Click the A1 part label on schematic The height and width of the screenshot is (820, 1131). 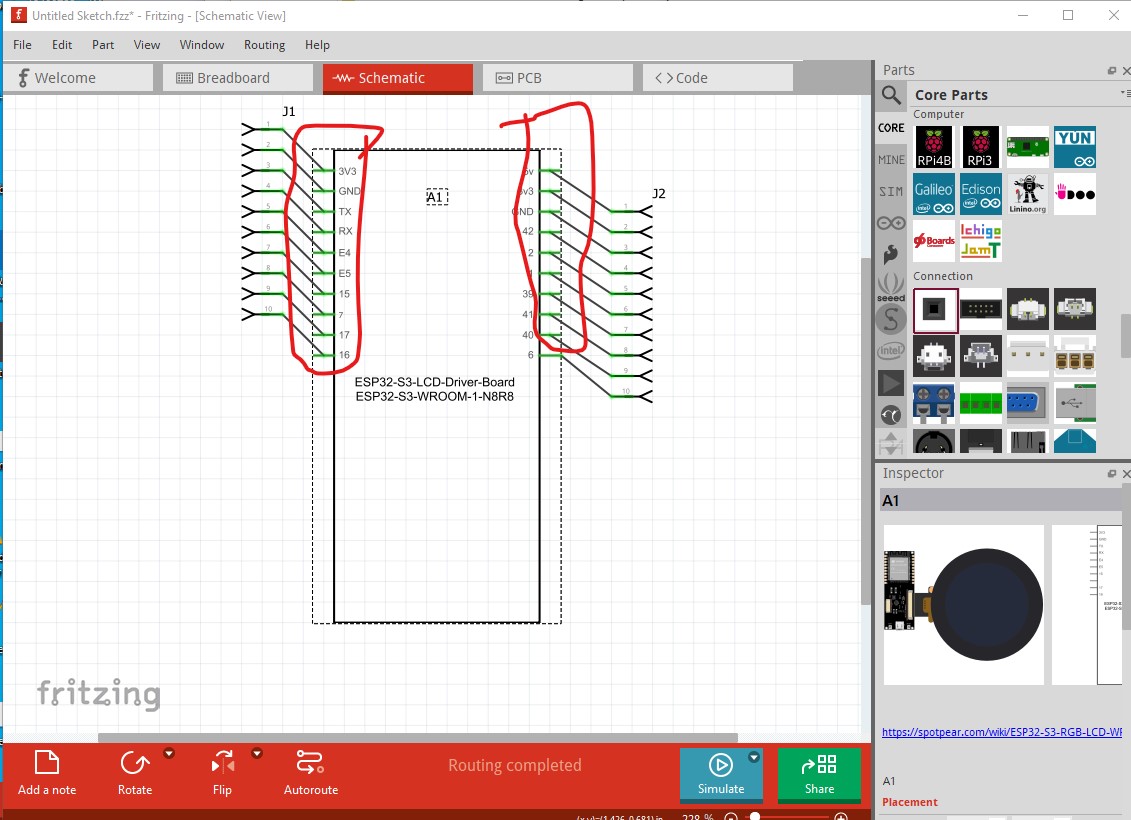436,197
